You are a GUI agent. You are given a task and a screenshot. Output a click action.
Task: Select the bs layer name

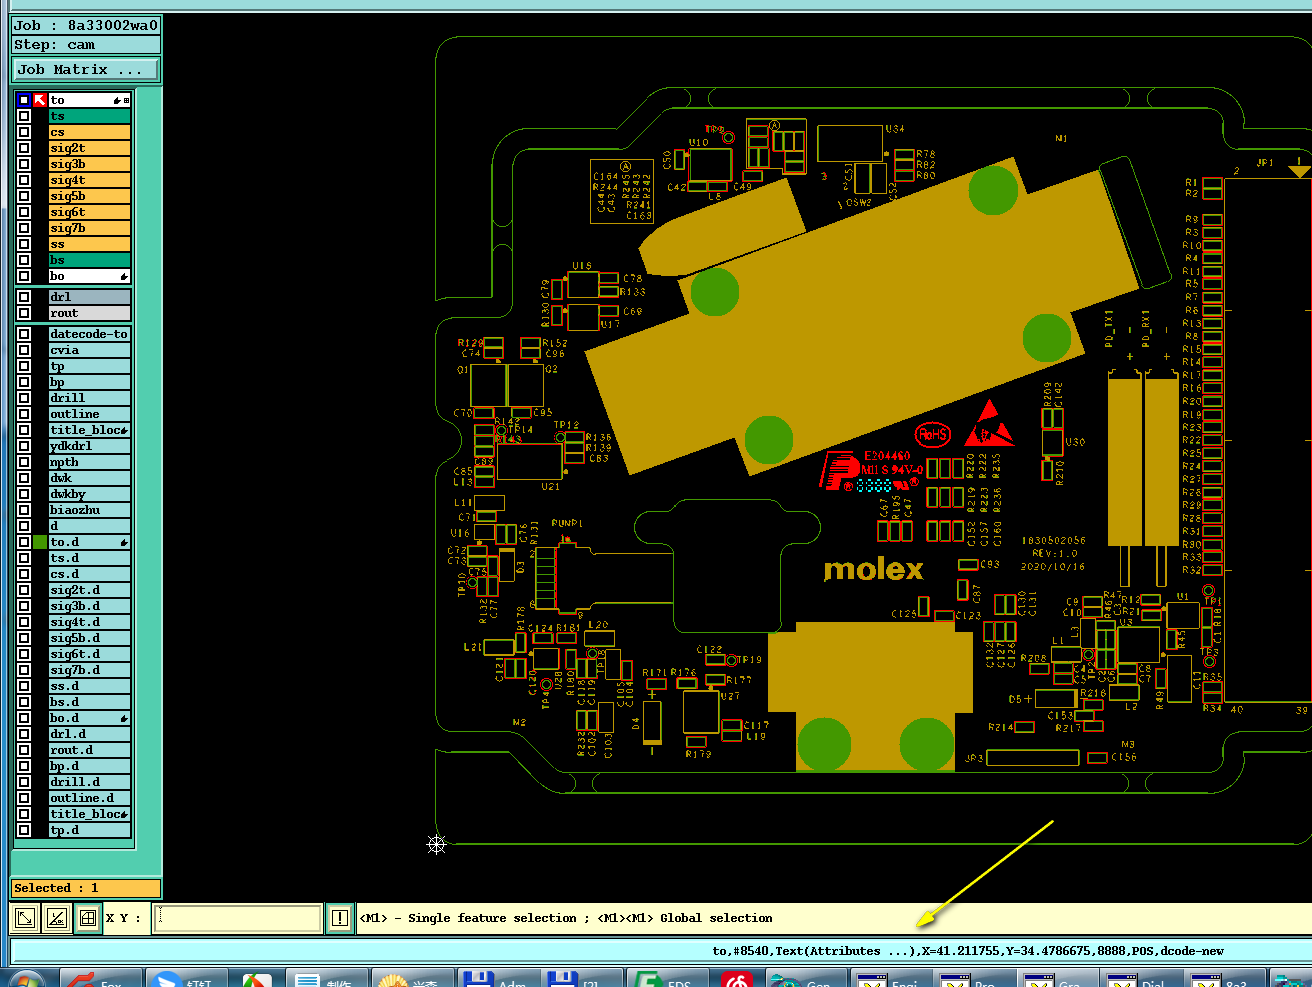90,260
